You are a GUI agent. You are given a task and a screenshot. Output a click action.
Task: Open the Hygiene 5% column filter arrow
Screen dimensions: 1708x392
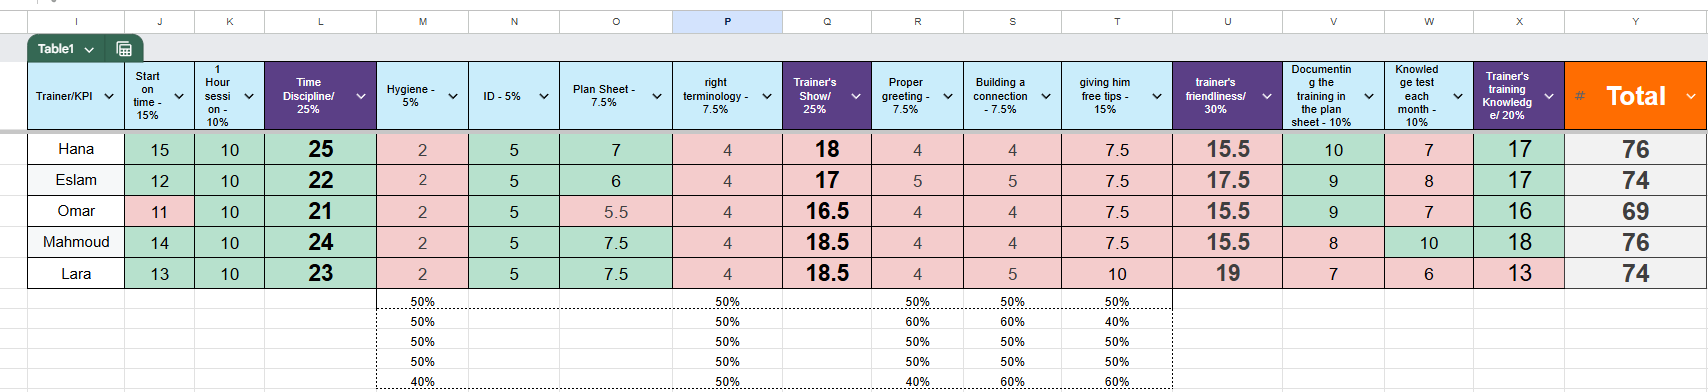[x=453, y=96]
